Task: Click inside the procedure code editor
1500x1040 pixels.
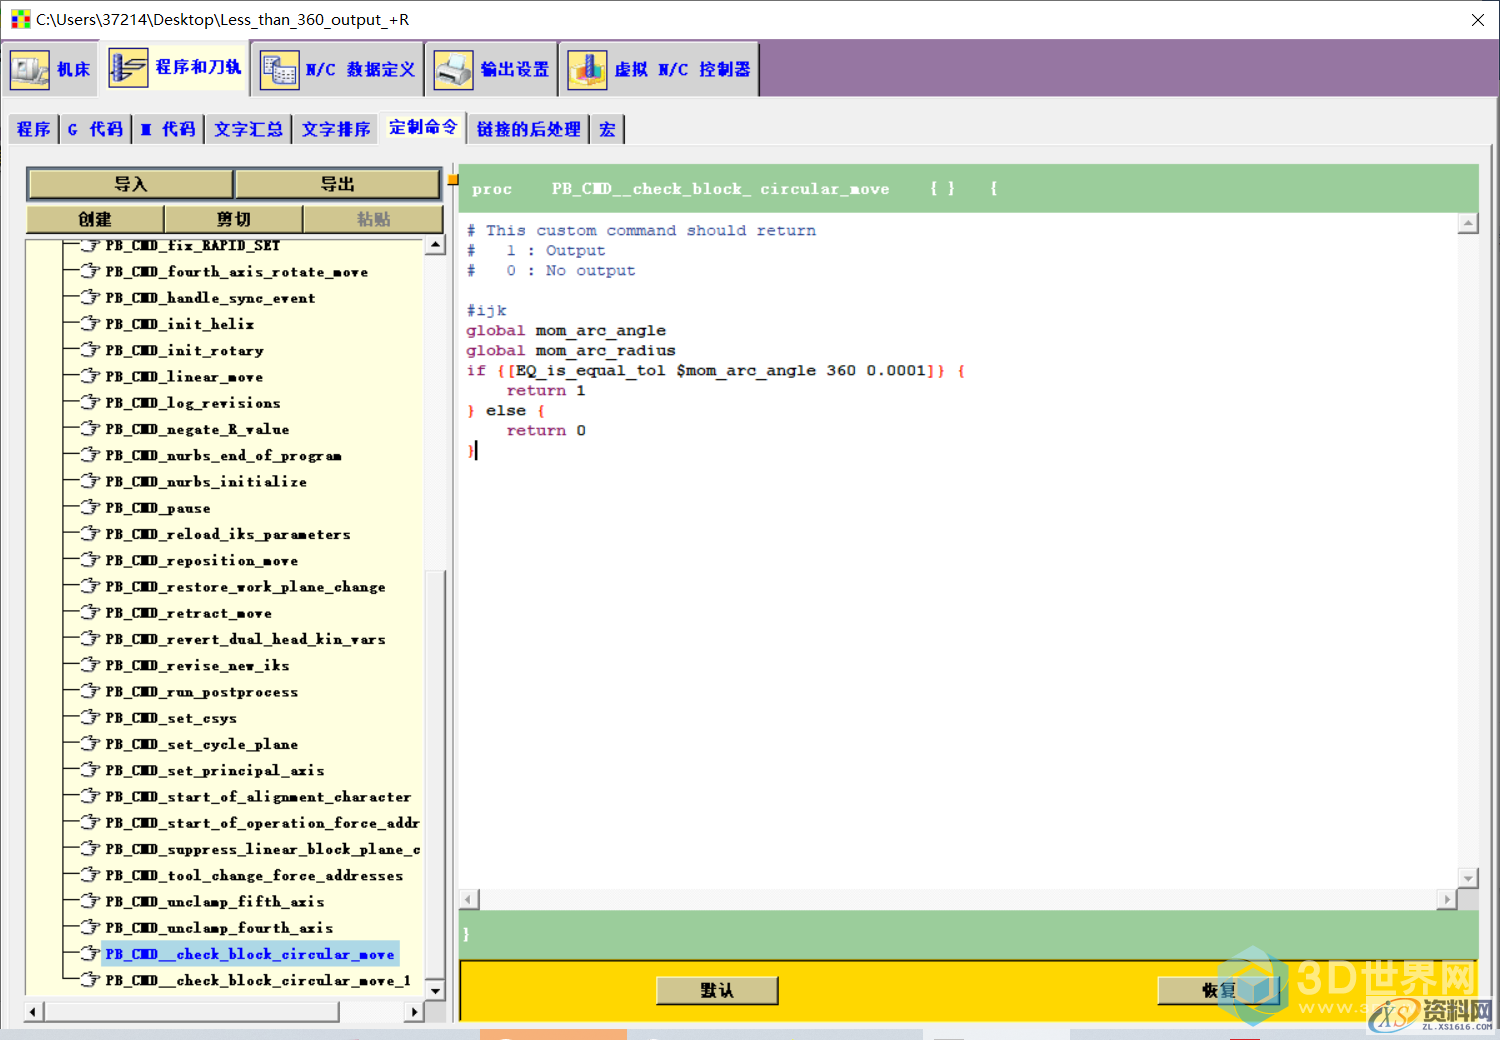Action: tap(900, 600)
